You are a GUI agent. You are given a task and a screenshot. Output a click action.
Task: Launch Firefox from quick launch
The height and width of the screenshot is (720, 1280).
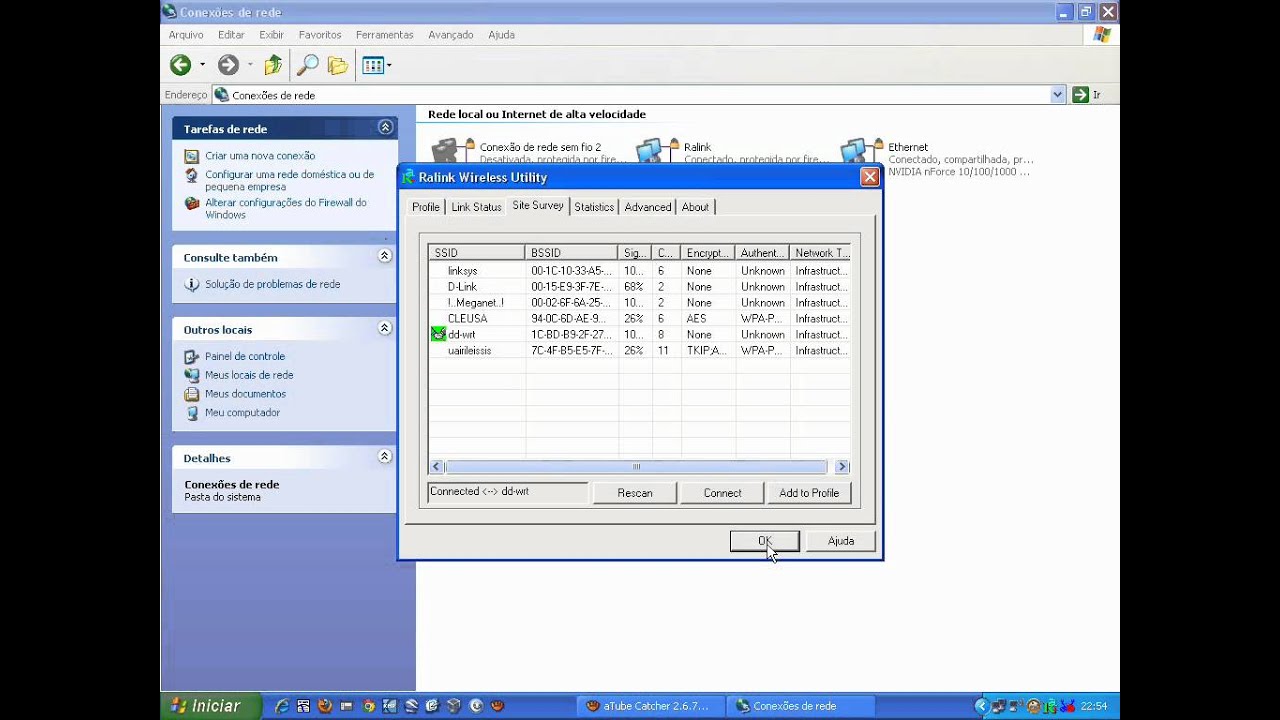[325, 706]
